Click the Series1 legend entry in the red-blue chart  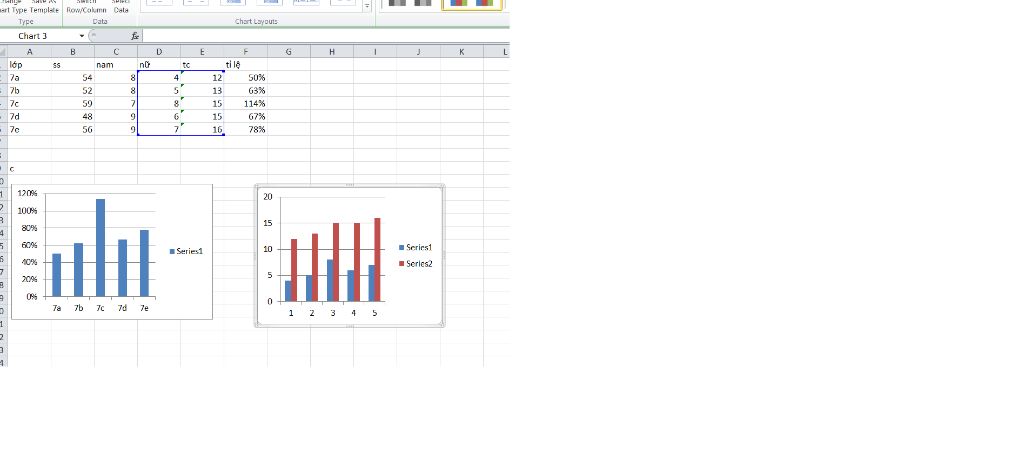415,247
